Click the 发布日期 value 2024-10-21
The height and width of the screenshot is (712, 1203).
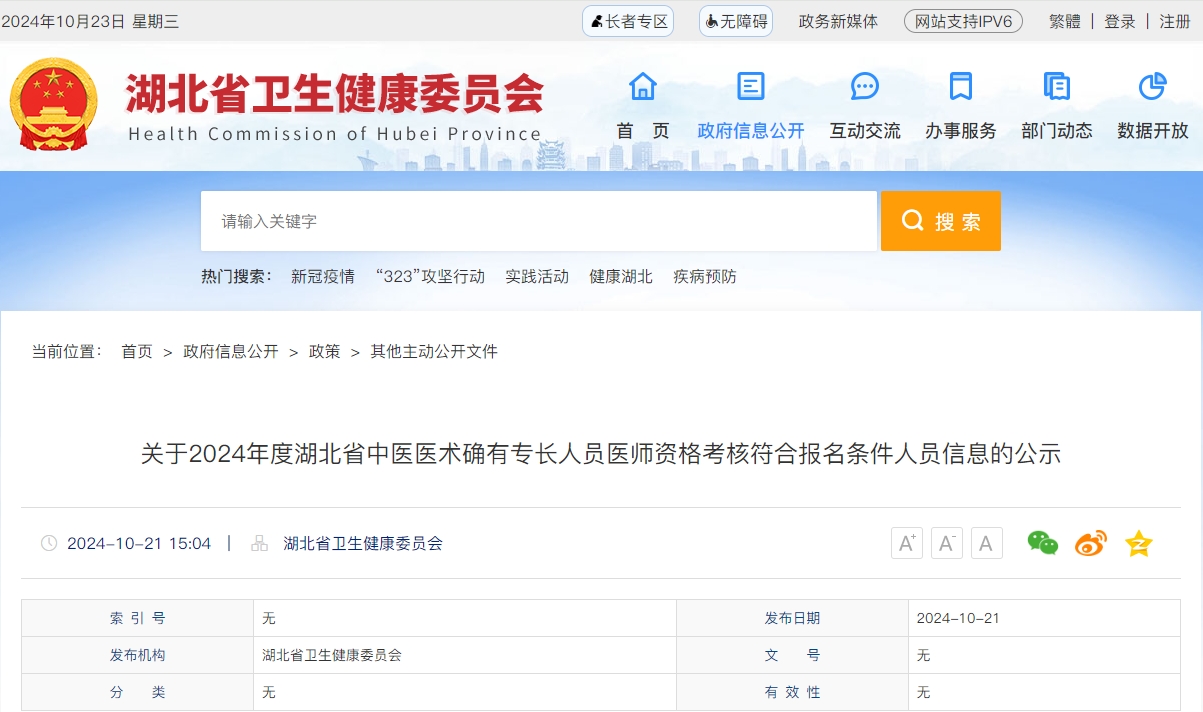tap(958, 619)
